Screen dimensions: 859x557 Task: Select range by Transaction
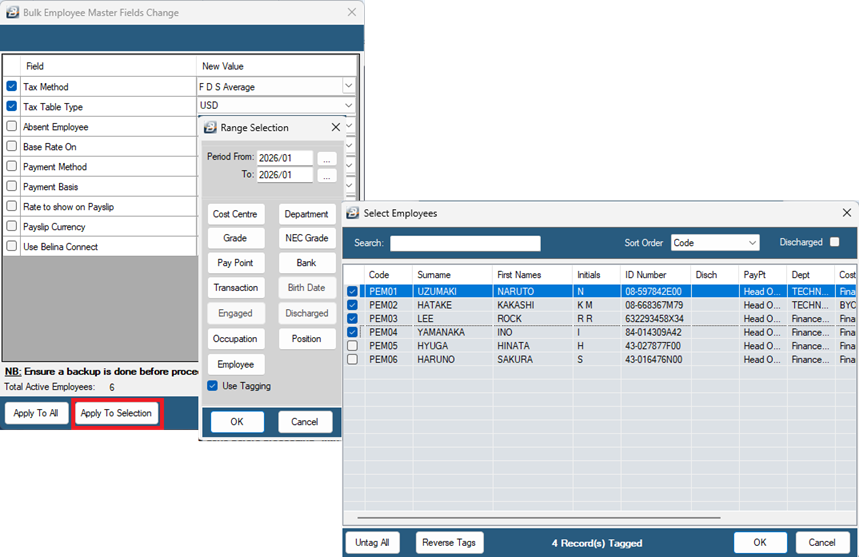[236, 288]
